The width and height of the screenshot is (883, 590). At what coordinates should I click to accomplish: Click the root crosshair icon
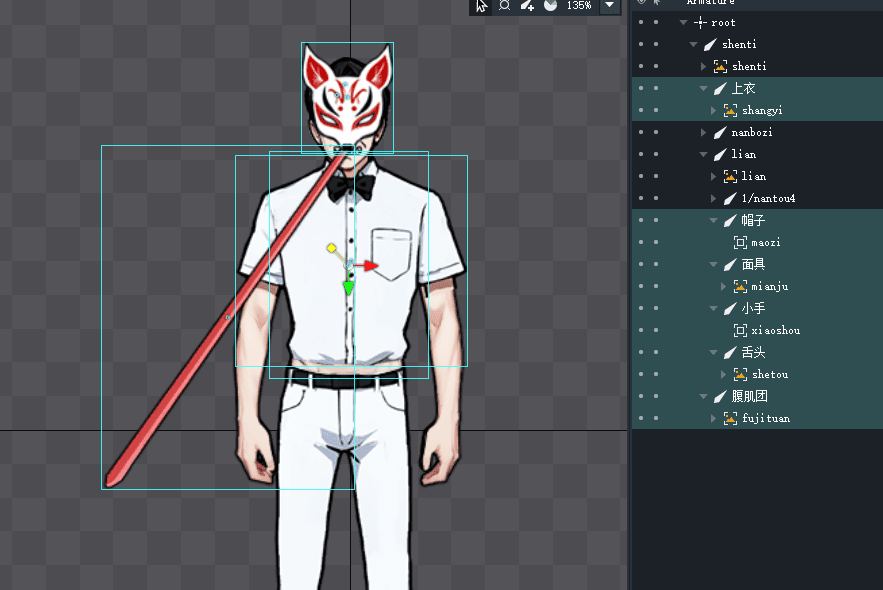(x=700, y=22)
